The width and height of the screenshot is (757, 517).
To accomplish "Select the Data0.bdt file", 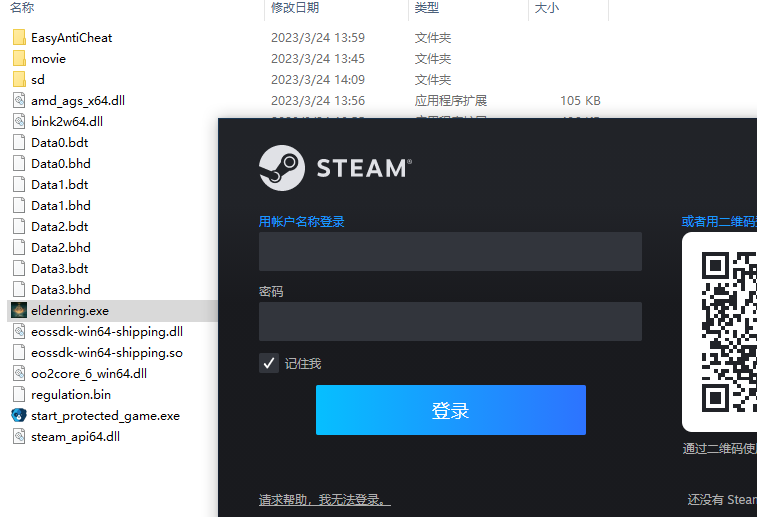I will click(x=60, y=143).
